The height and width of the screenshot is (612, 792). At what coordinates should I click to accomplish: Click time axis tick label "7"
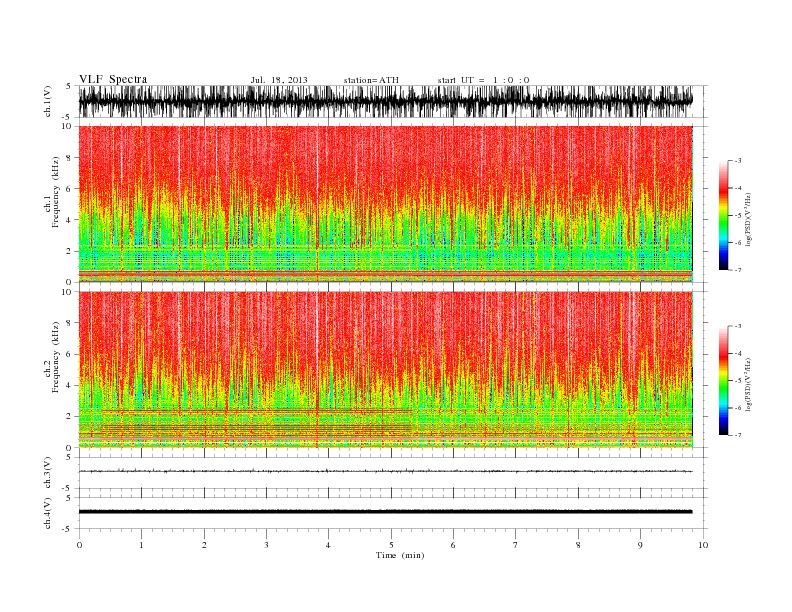[x=516, y=545]
